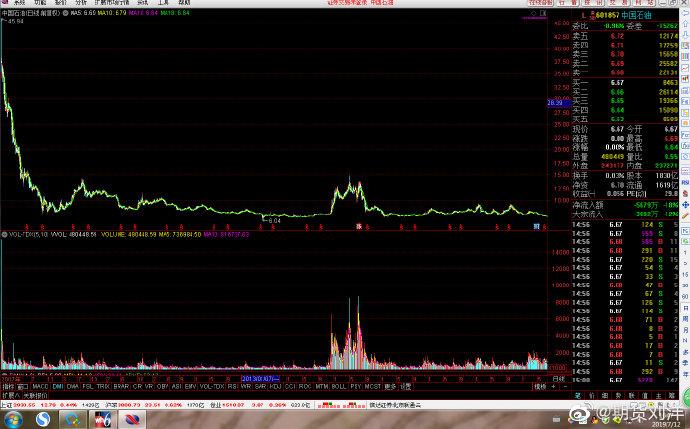Expand the 更多 indicators list
This screenshot has width=690, height=429.
(390, 385)
